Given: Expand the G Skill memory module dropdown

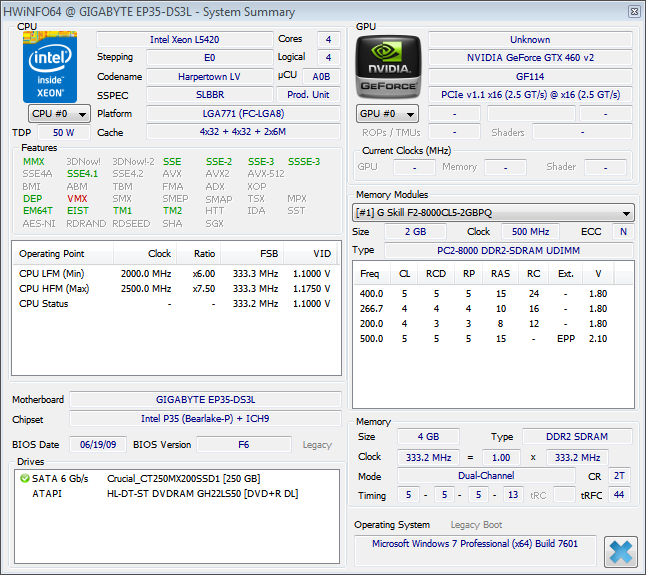Looking at the screenshot, I should [x=493, y=213].
